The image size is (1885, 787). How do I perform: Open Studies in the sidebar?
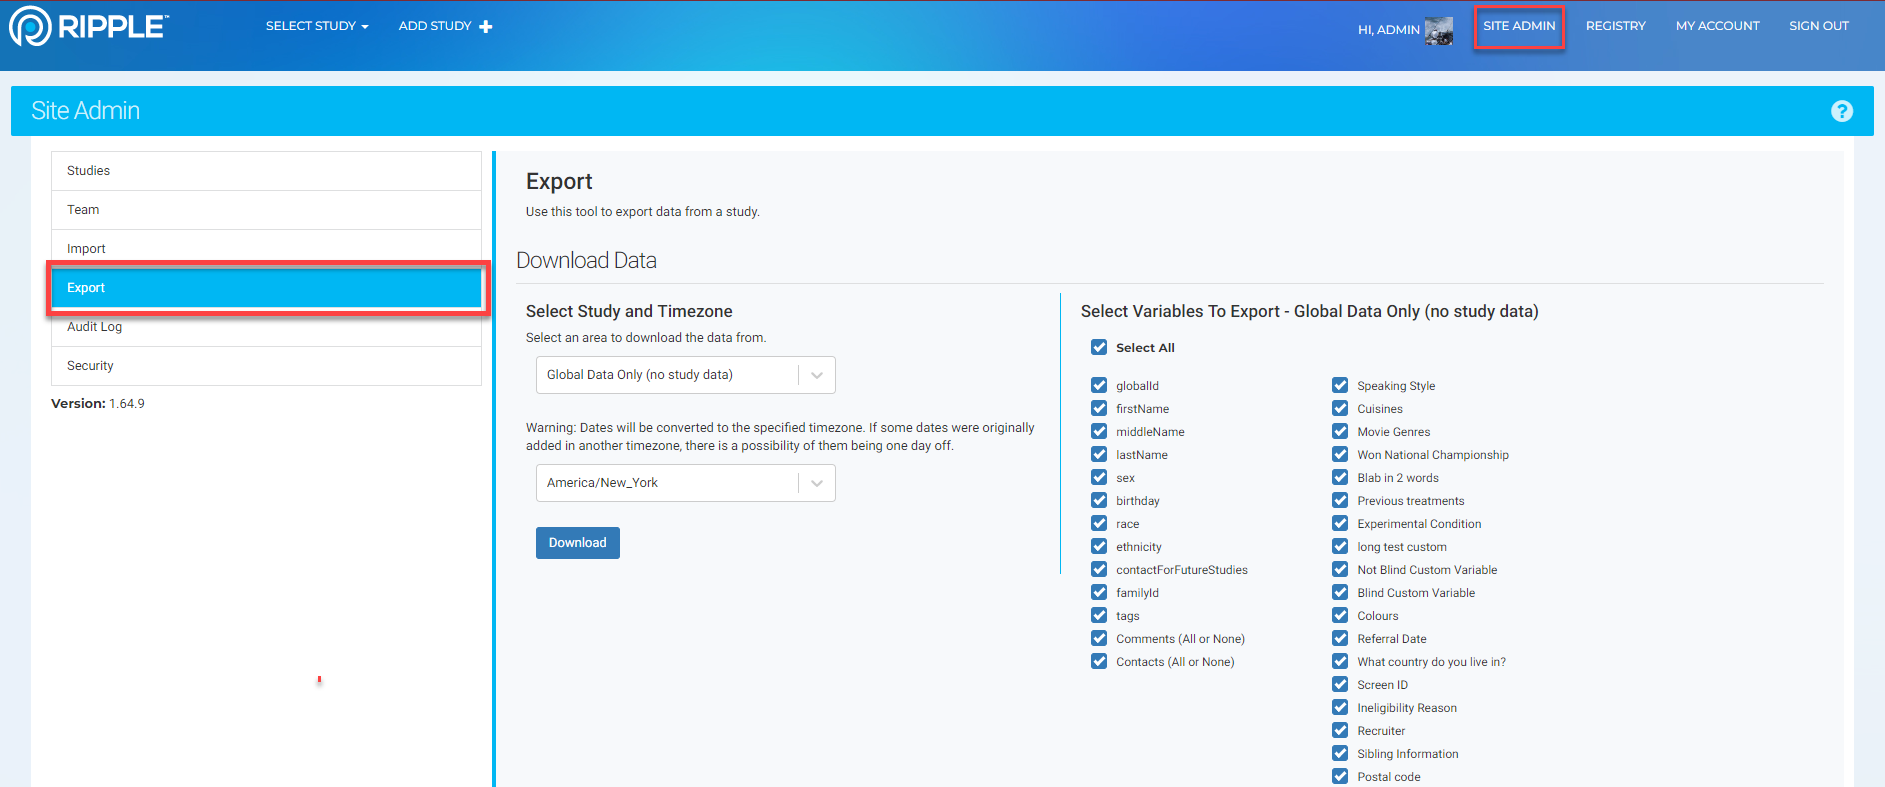point(88,171)
